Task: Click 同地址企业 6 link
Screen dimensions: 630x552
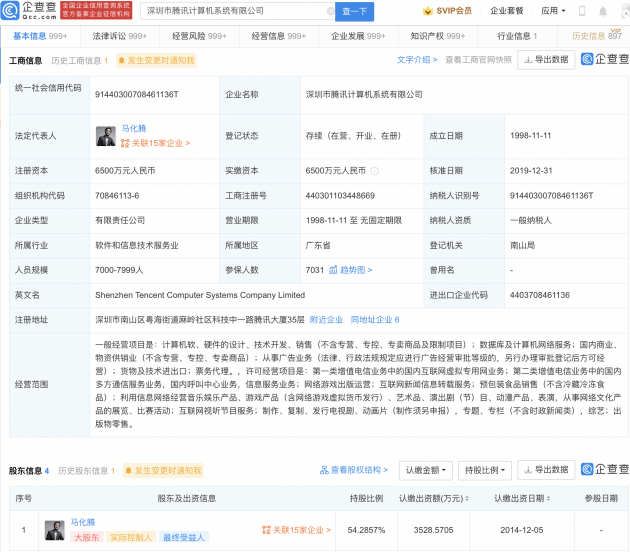Action: (x=375, y=320)
